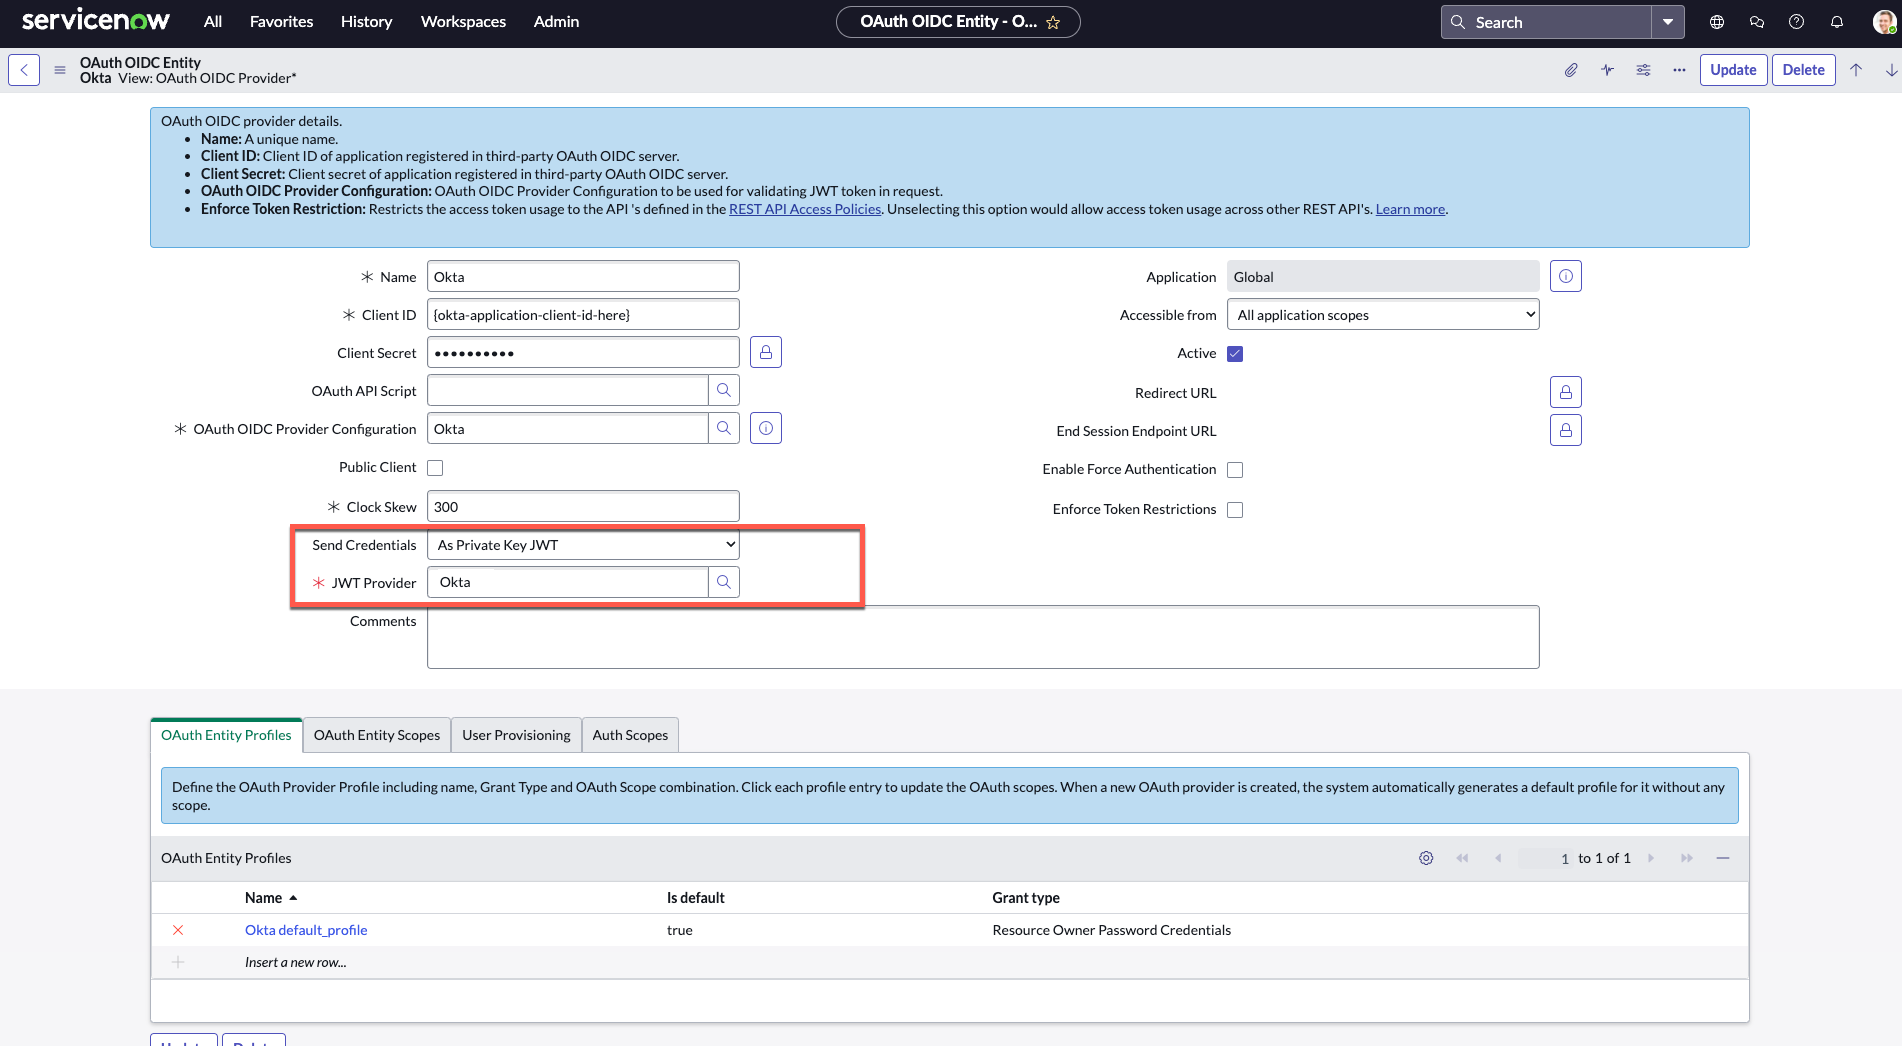This screenshot has width=1902, height=1046.
Task: Click the Grant type column header
Action: [x=1026, y=898]
